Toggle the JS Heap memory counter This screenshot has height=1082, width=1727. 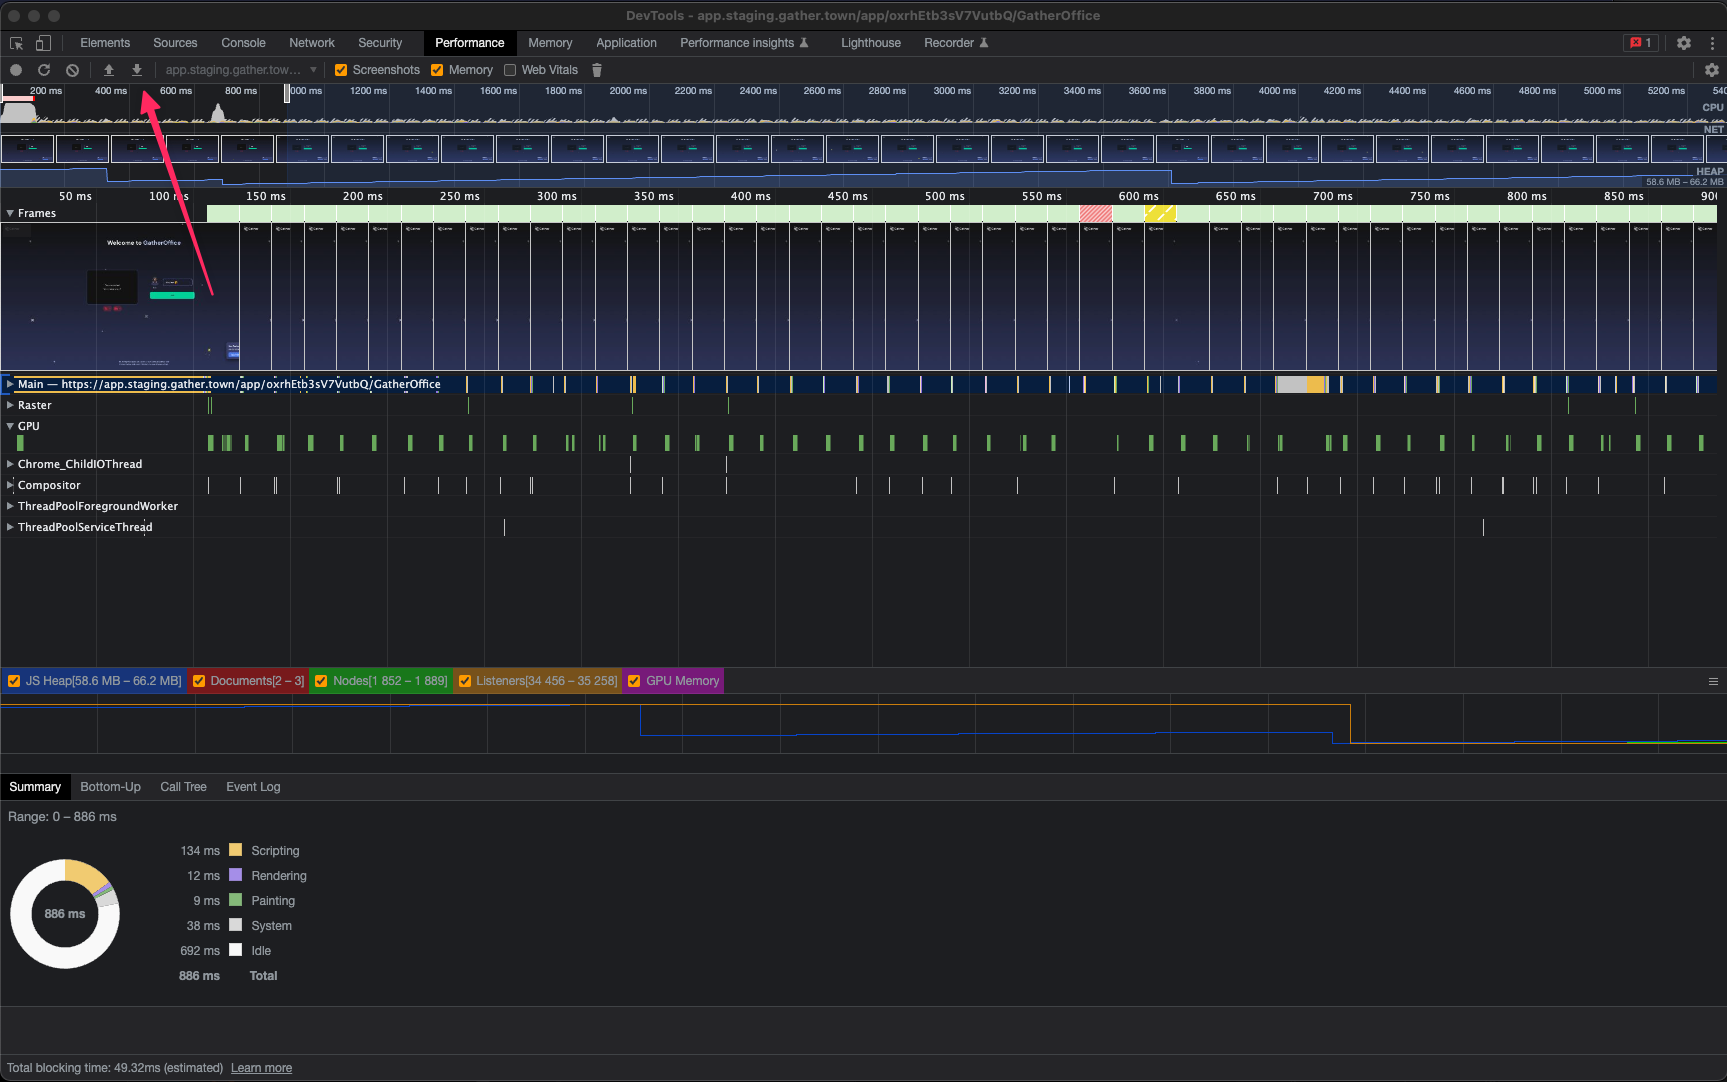click(x=14, y=681)
